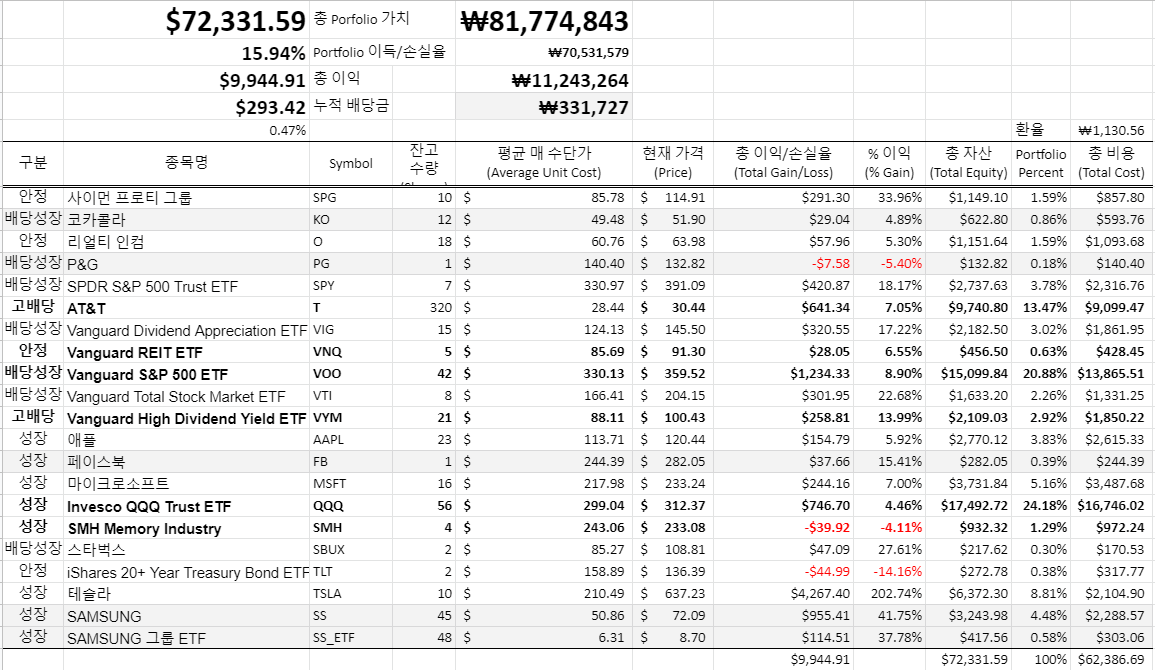
Task: Click the Total Gain/Loss column header
Action: point(783,163)
